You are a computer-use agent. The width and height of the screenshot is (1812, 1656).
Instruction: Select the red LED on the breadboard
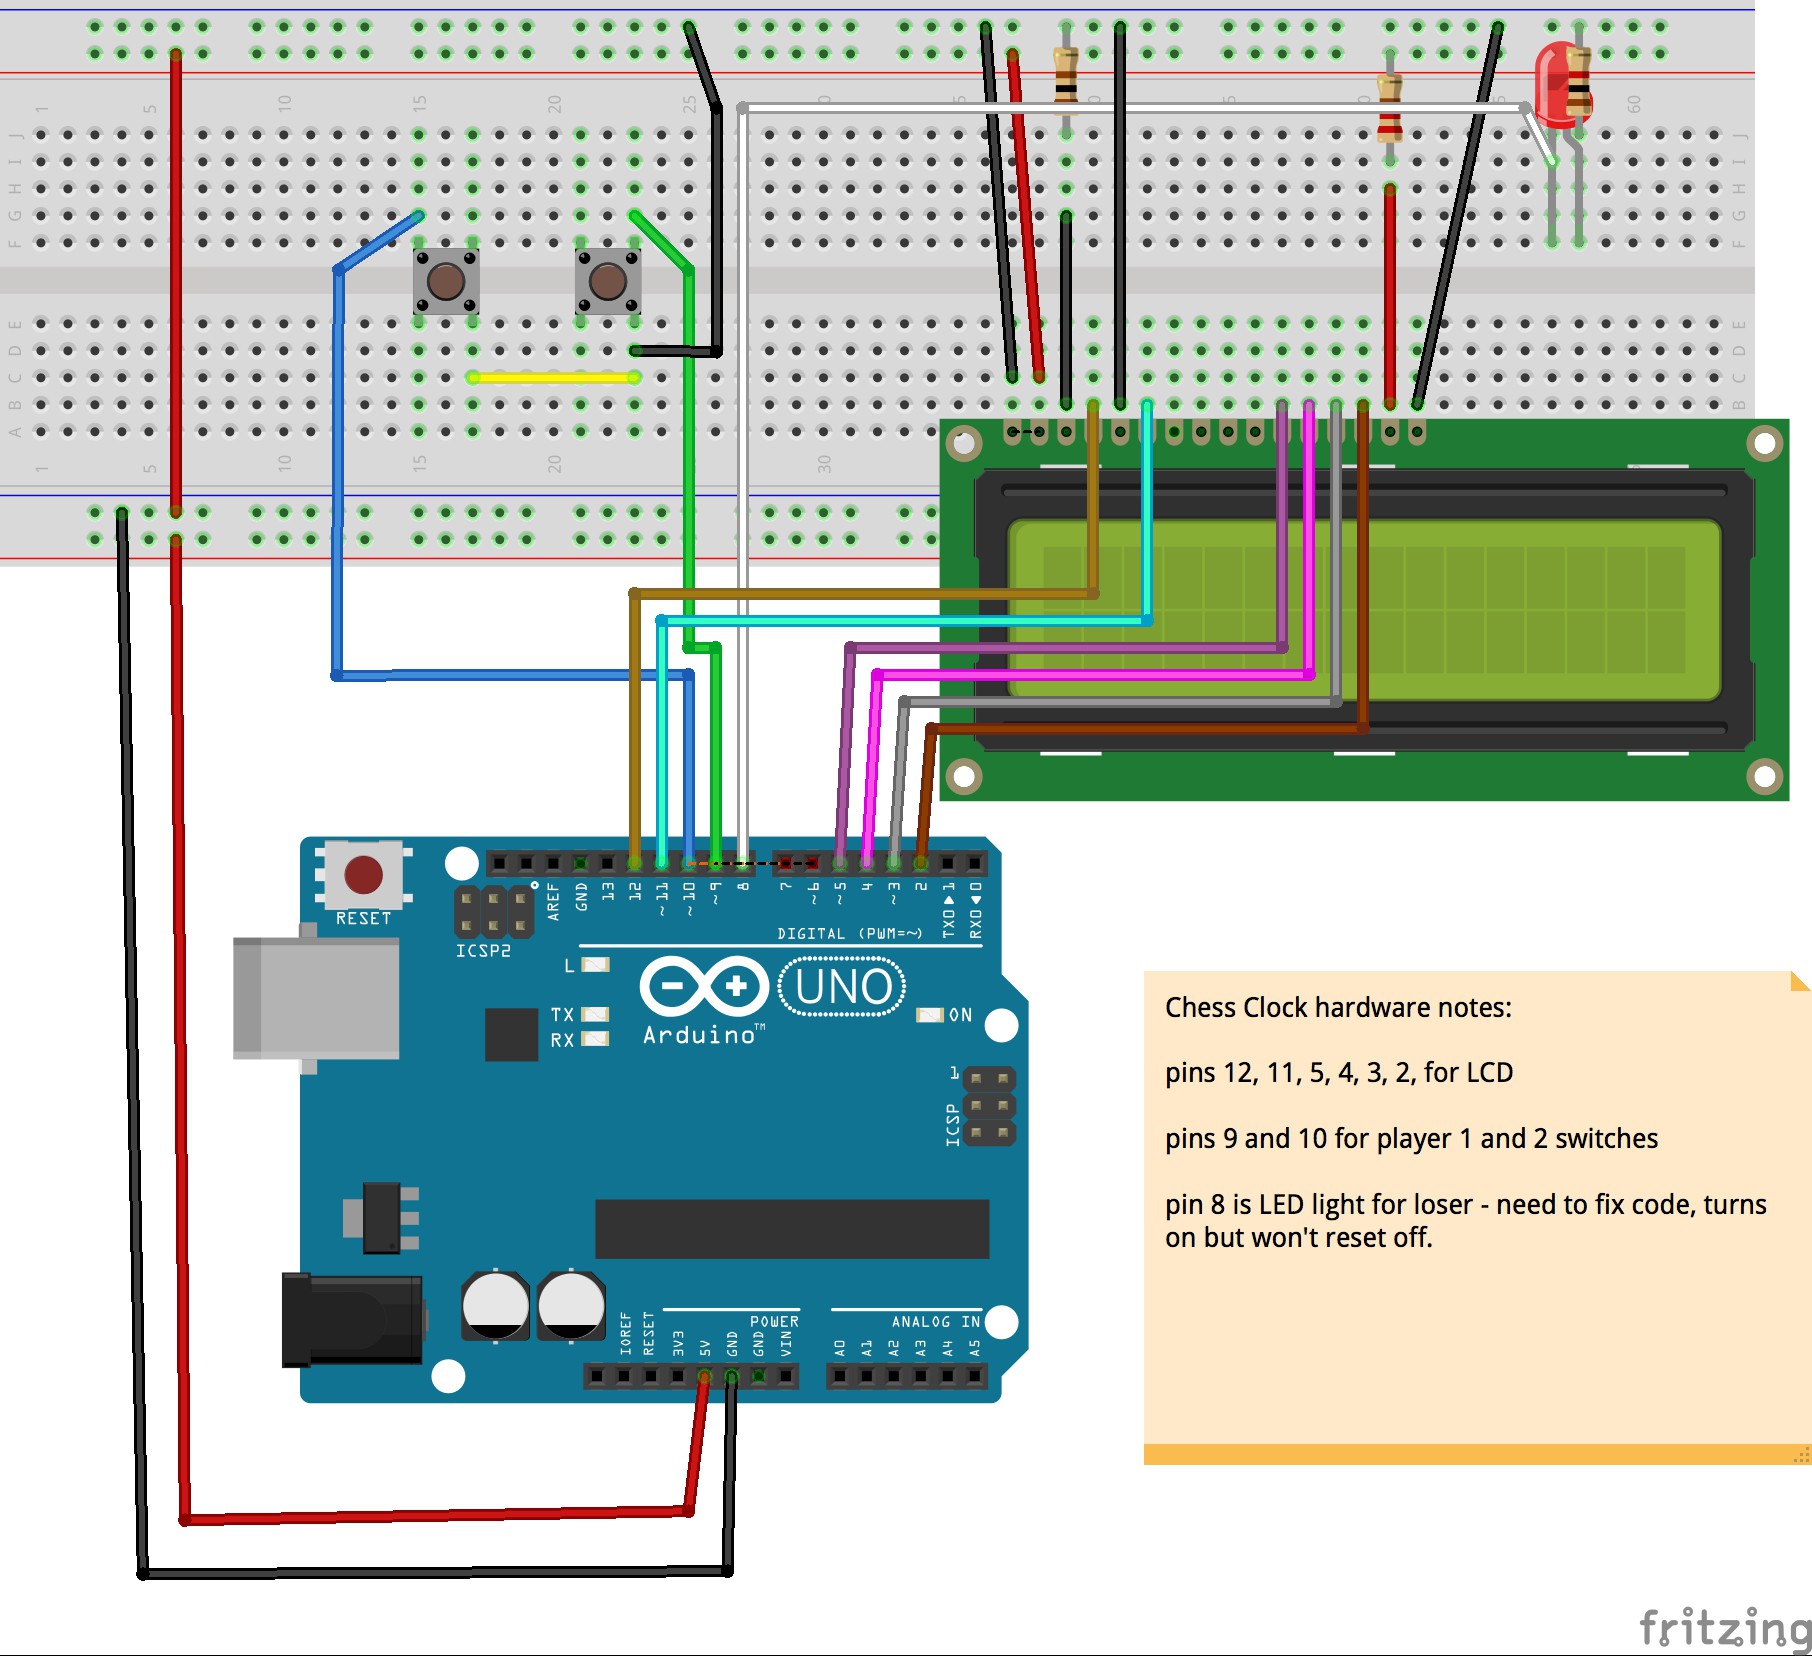coord(1558,84)
